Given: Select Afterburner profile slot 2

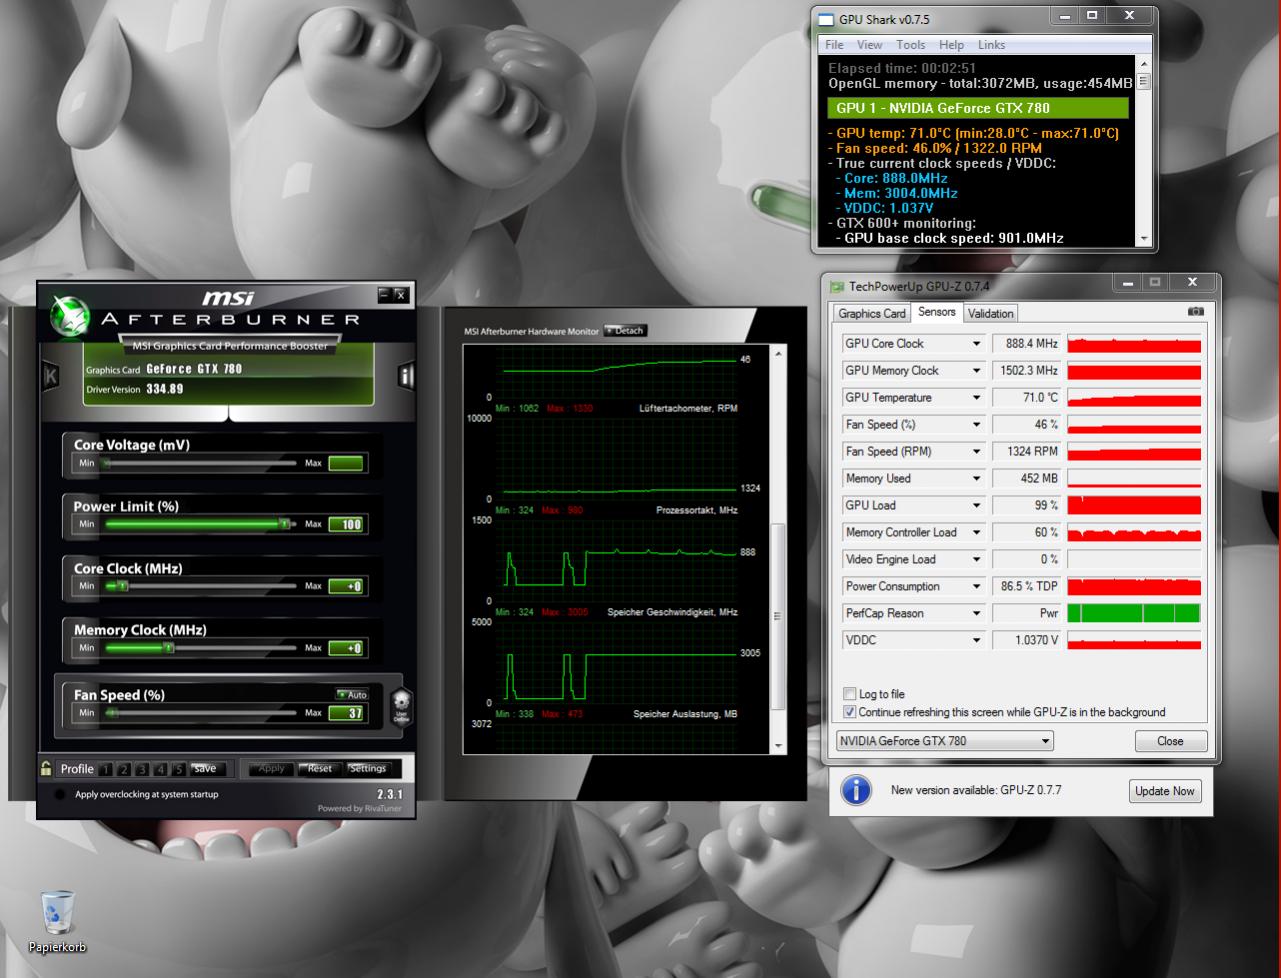Looking at the screenshot, I should pyautogui.click(x=124, y=769).
